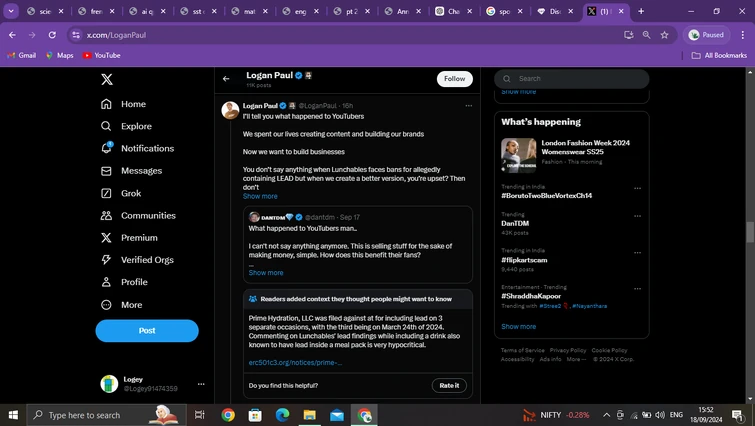Go back with the profile arrow

226,79
